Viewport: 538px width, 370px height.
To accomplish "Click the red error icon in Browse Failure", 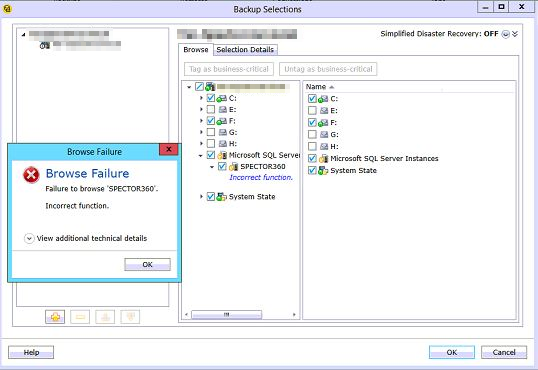I will [31, 175].
